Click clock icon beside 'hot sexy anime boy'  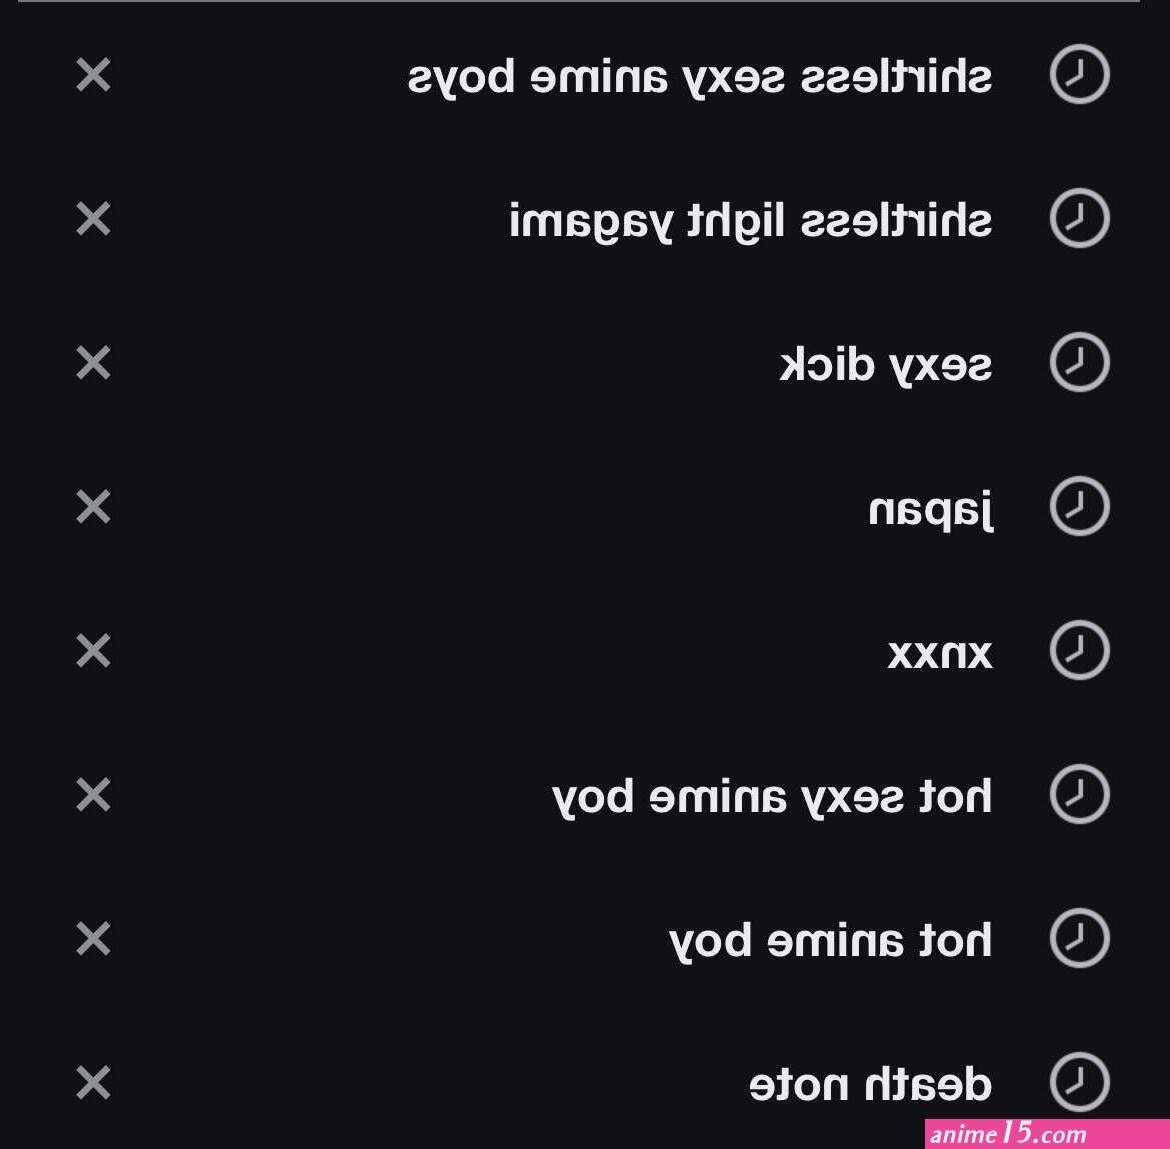(1079, 794)
